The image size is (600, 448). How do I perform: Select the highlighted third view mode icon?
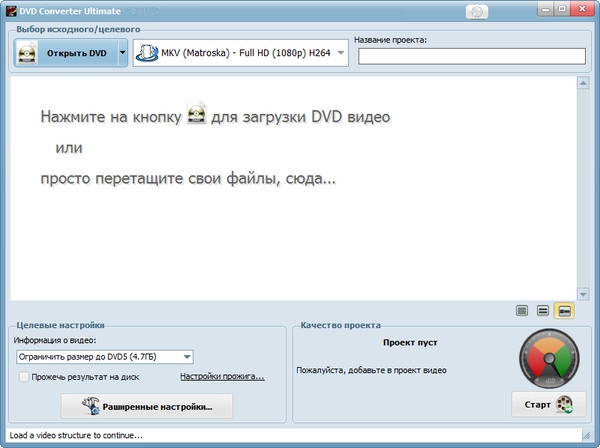[x=564, y=311]
